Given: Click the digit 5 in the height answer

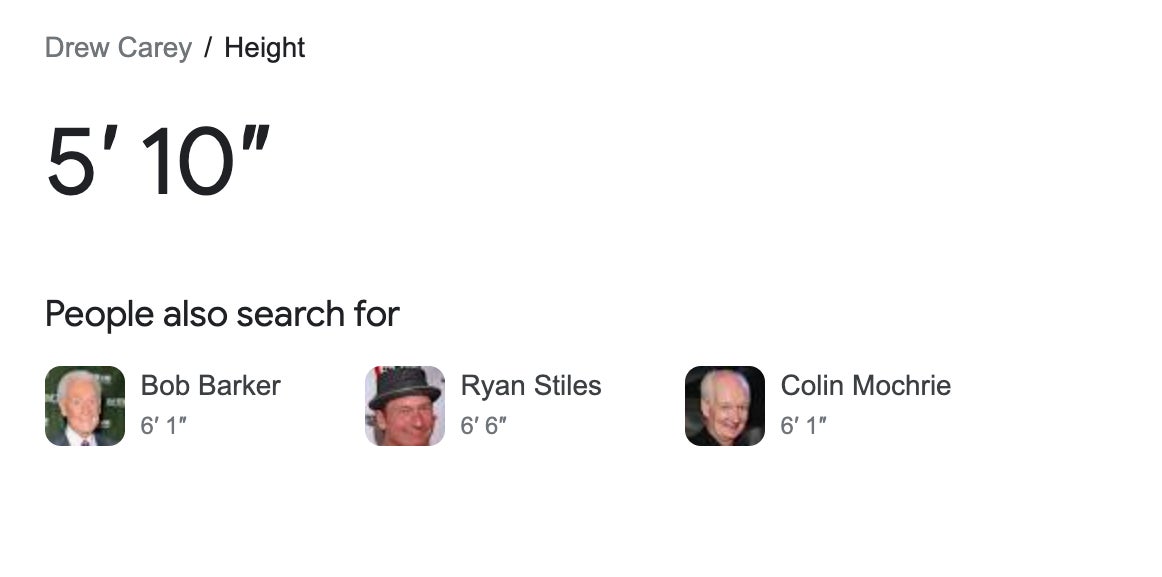Looking at the screenshot, I should [x=70, y=162].
